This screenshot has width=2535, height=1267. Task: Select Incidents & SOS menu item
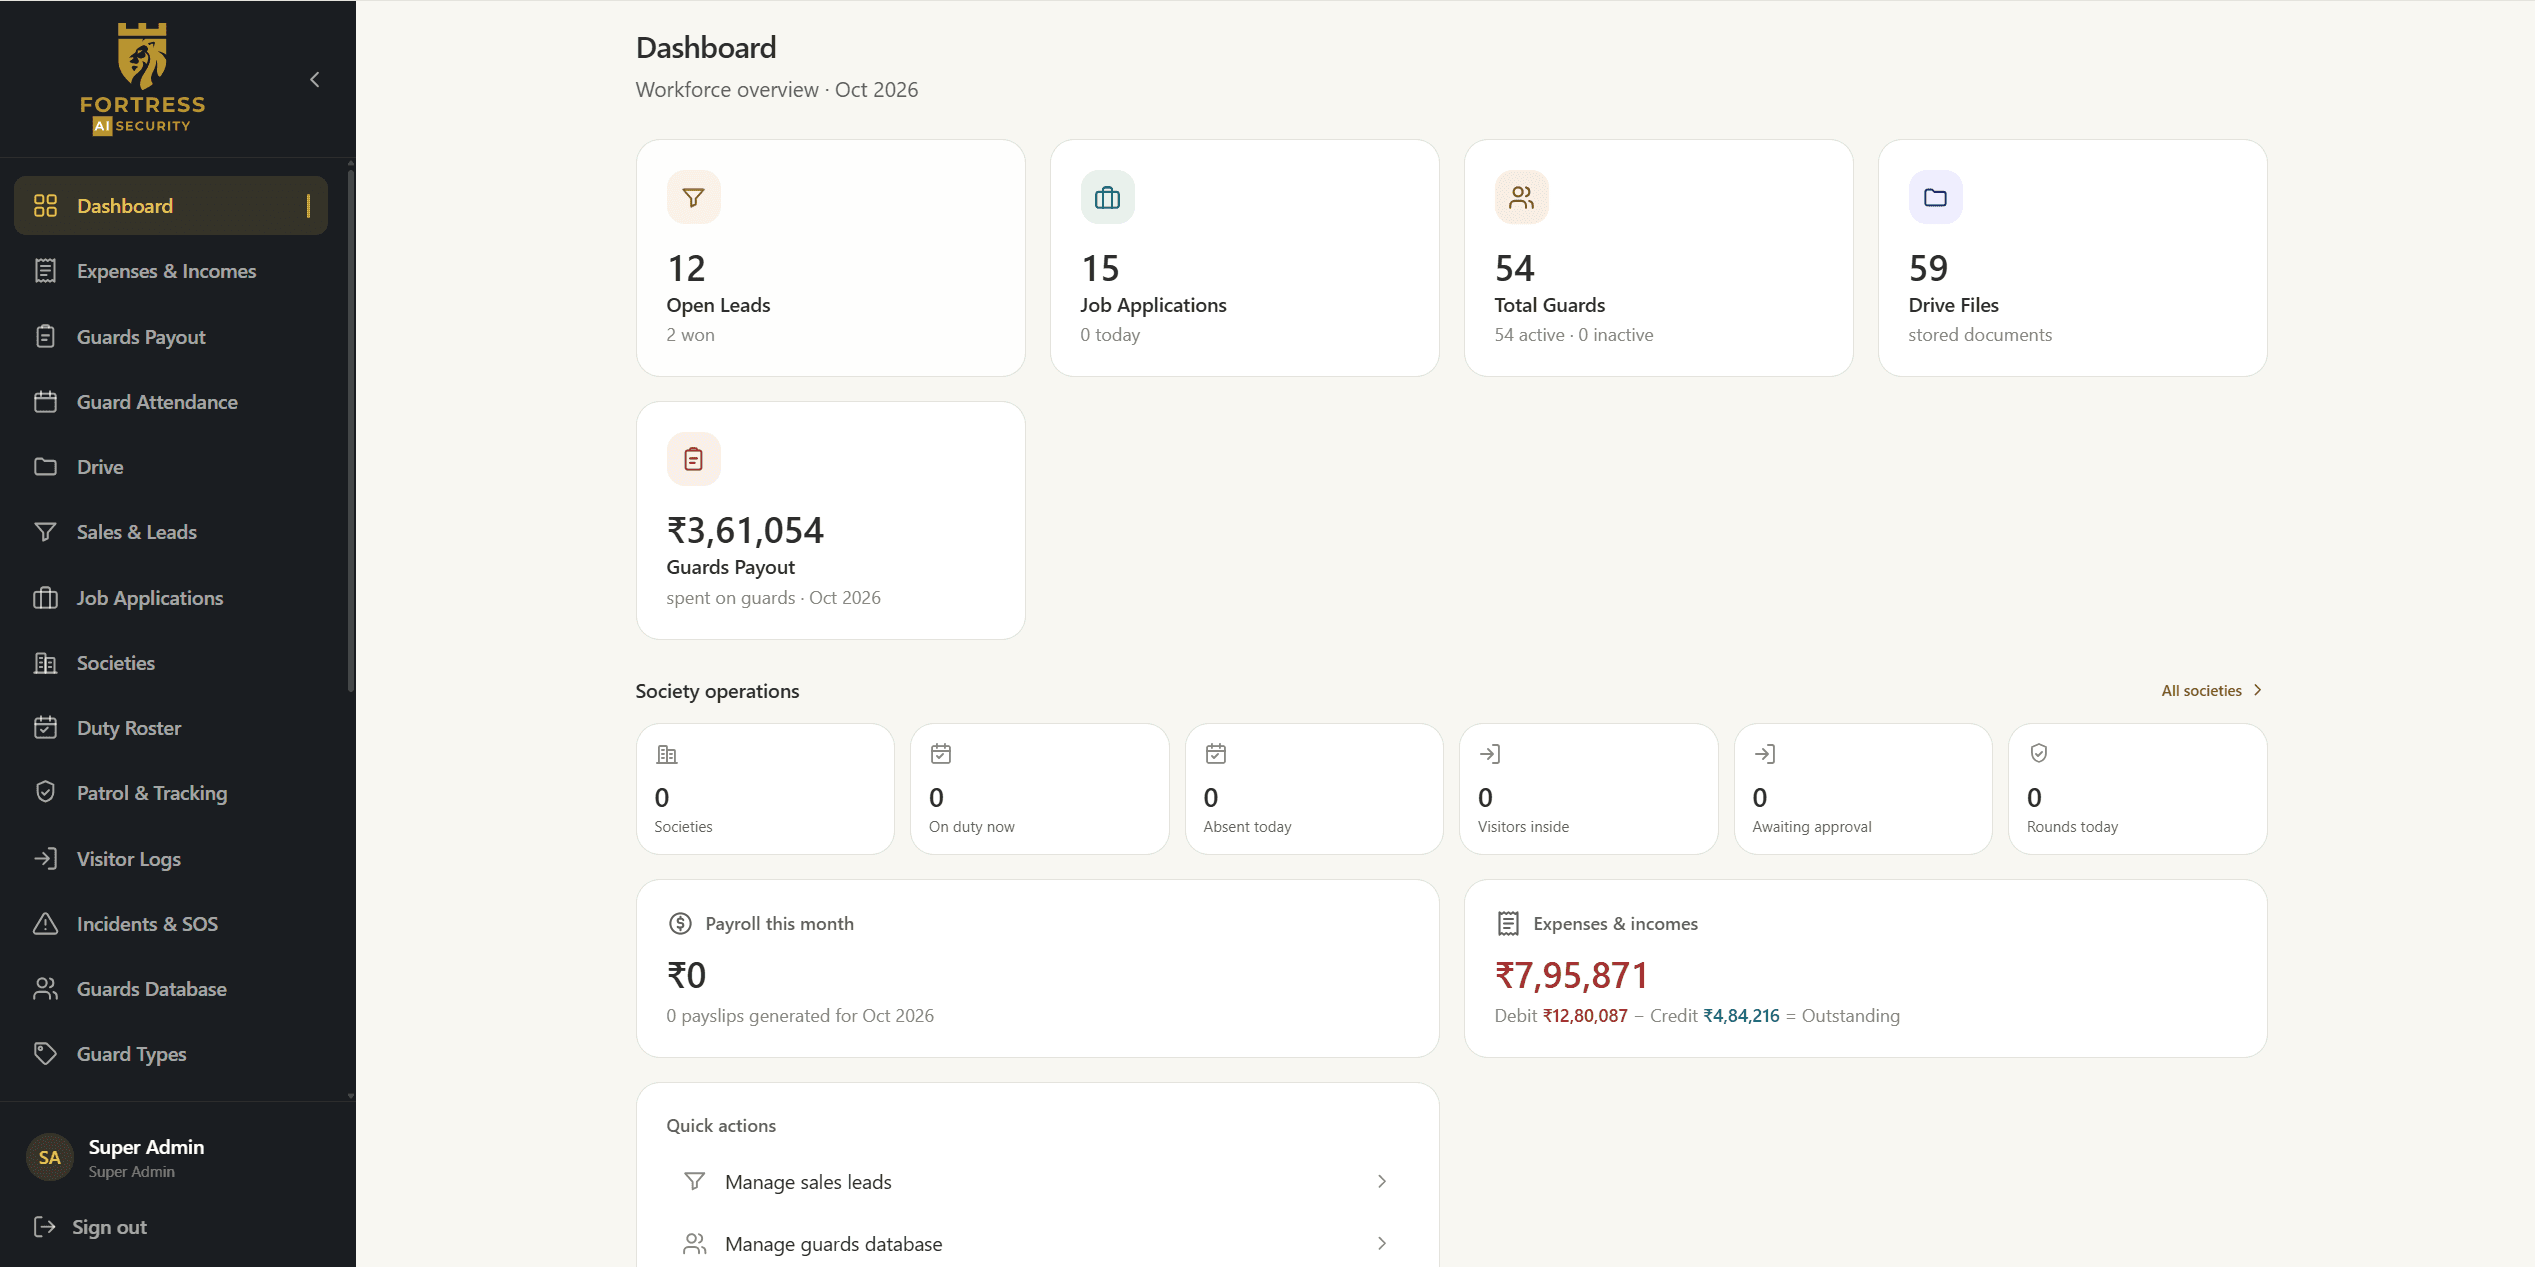pyautogui.click(x=171, y=924)
